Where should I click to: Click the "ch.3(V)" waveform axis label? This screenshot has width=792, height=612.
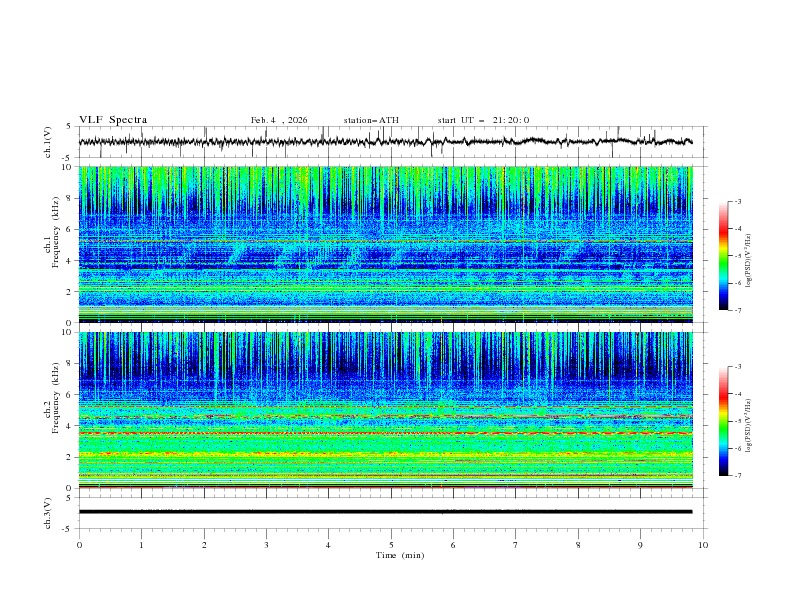(48, 513)
